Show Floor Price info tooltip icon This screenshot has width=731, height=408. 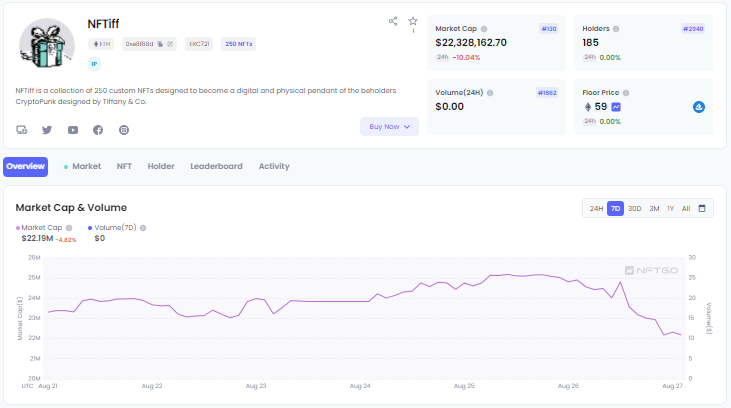[626, 93]
